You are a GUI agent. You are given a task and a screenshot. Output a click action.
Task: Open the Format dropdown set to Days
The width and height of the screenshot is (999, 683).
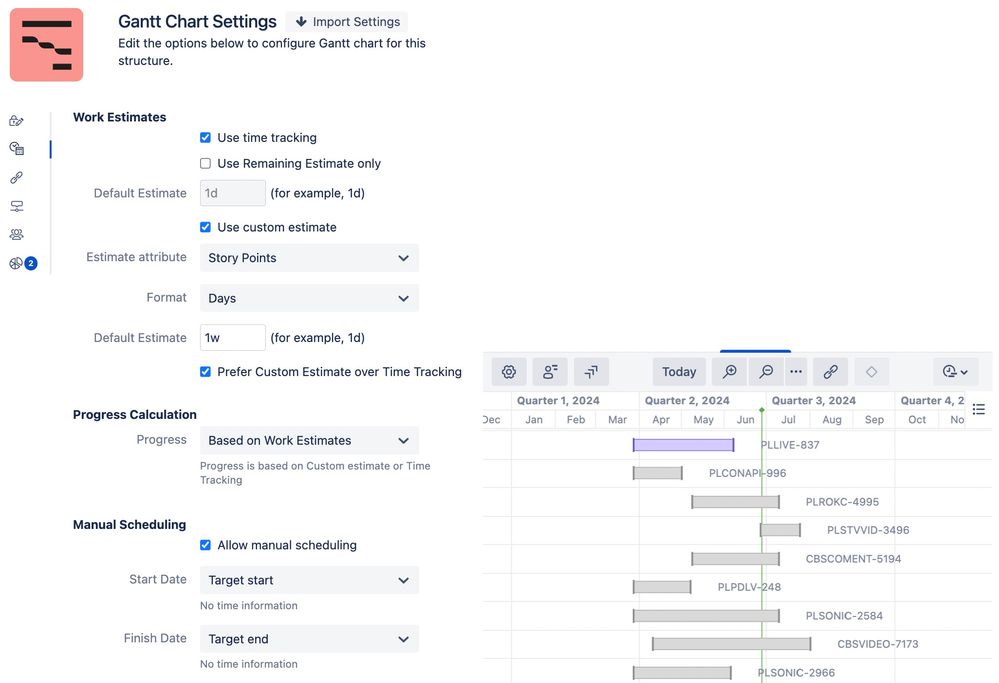(x=308, y=297)
